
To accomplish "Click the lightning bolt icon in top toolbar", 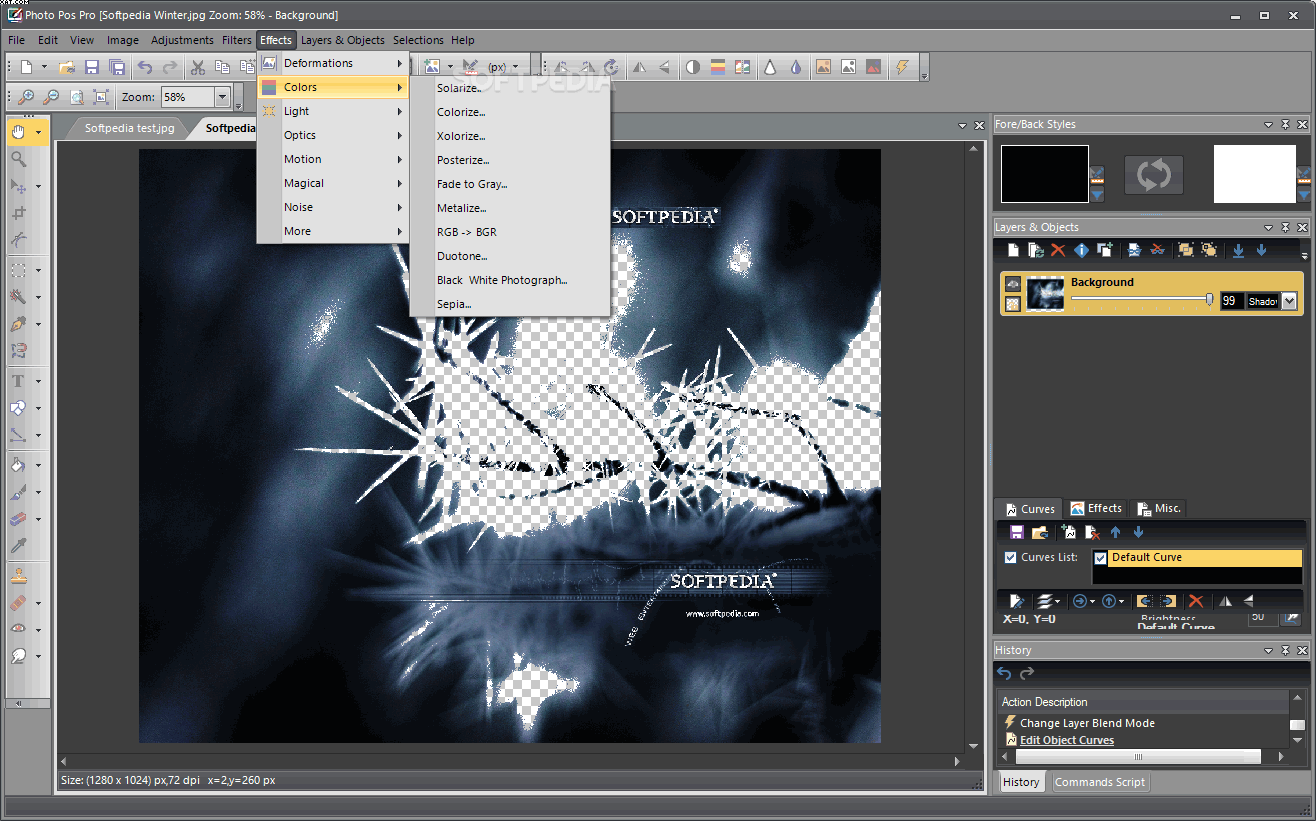I will 903,67.
